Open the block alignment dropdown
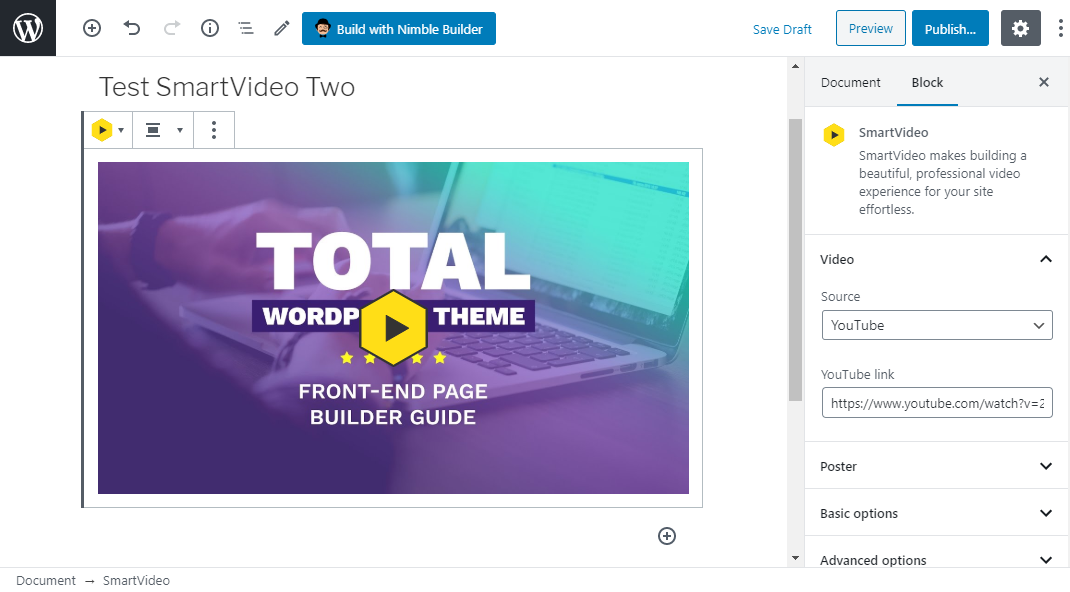The width and height of the screenshot is (1070, 592). pyautogui.click(x=163, y=130)
